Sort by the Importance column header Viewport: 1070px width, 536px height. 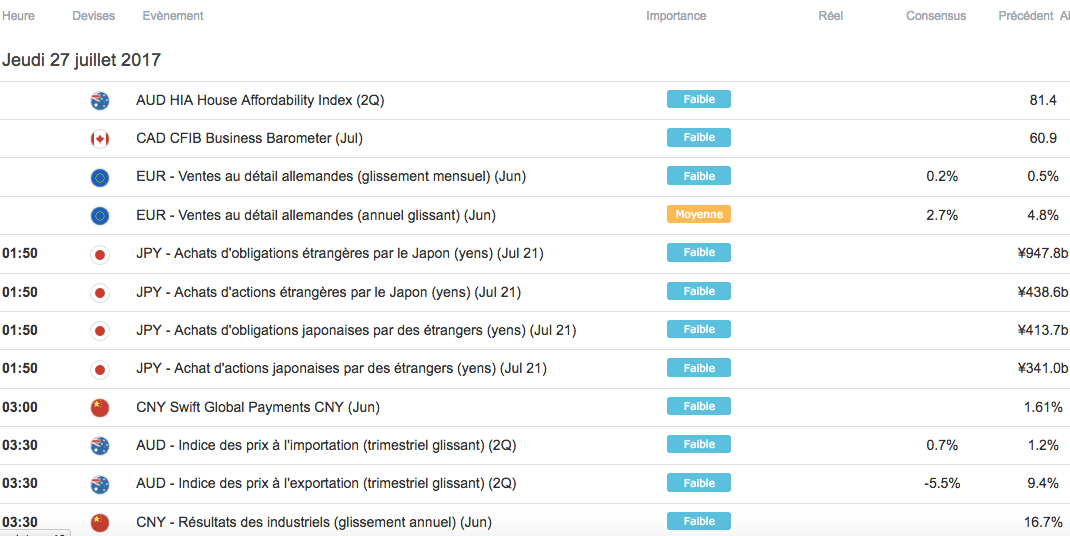(676, 16)
